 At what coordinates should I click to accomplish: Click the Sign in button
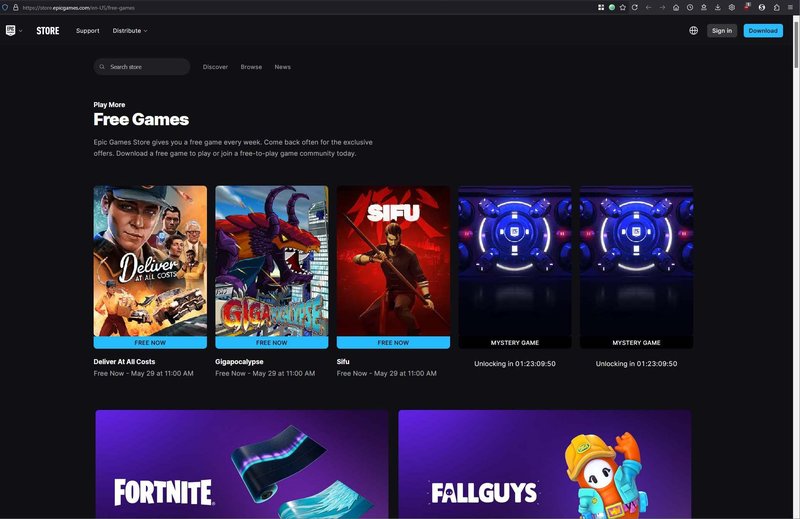tap(722, 31)
